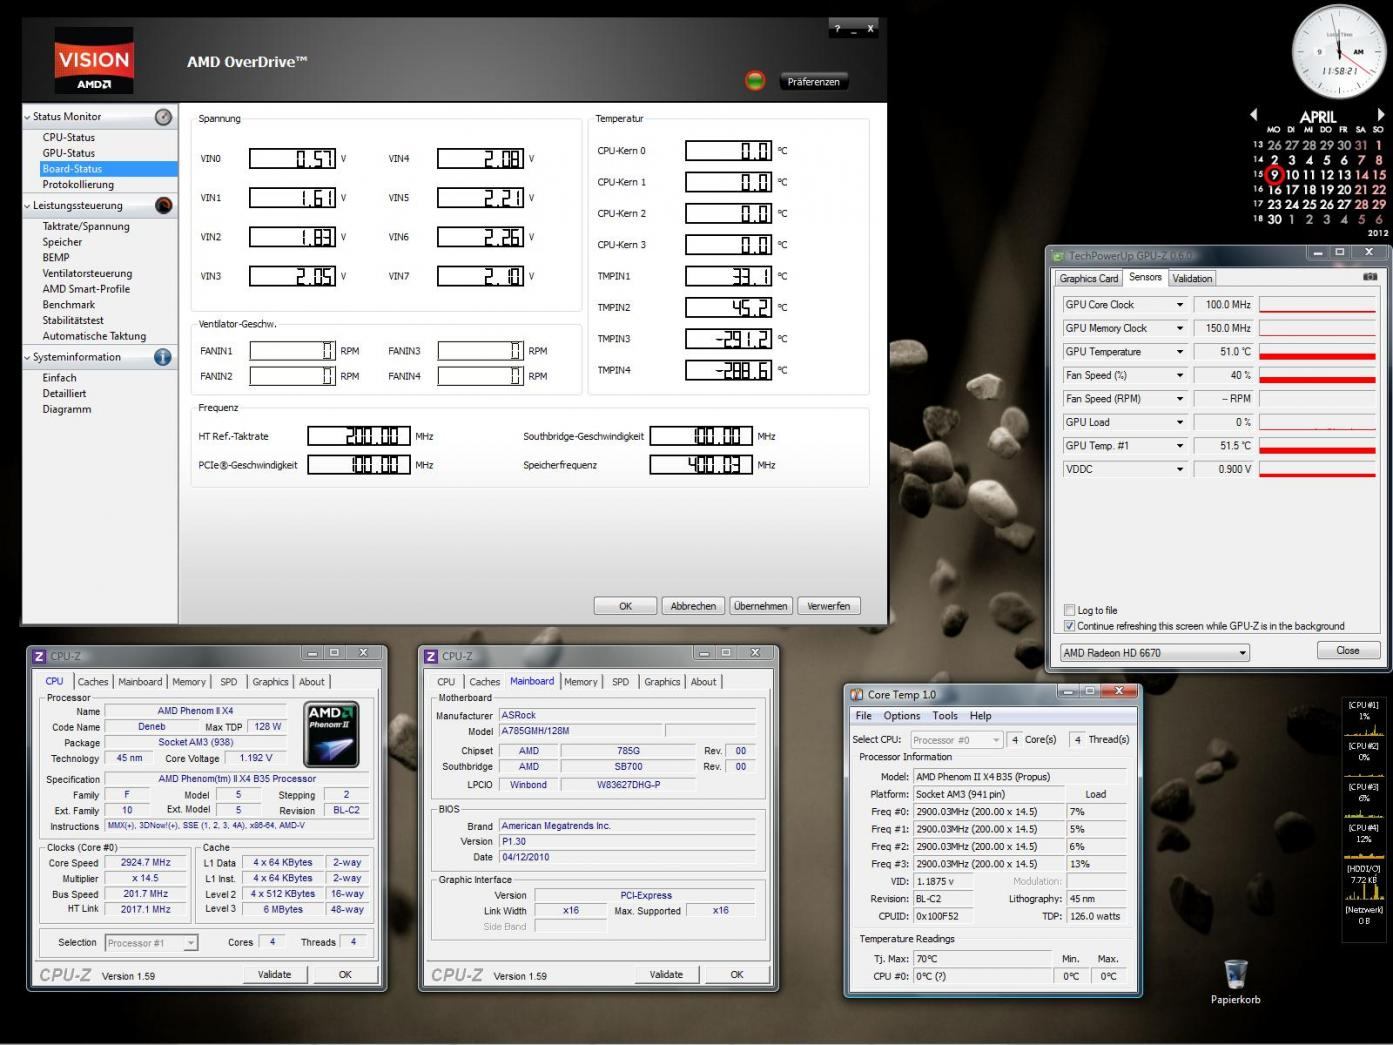Select day 9 in the calendar gadget
Image resolution: width=1393 pixels, height=1045 pixels.
(x=1275, y=174)
